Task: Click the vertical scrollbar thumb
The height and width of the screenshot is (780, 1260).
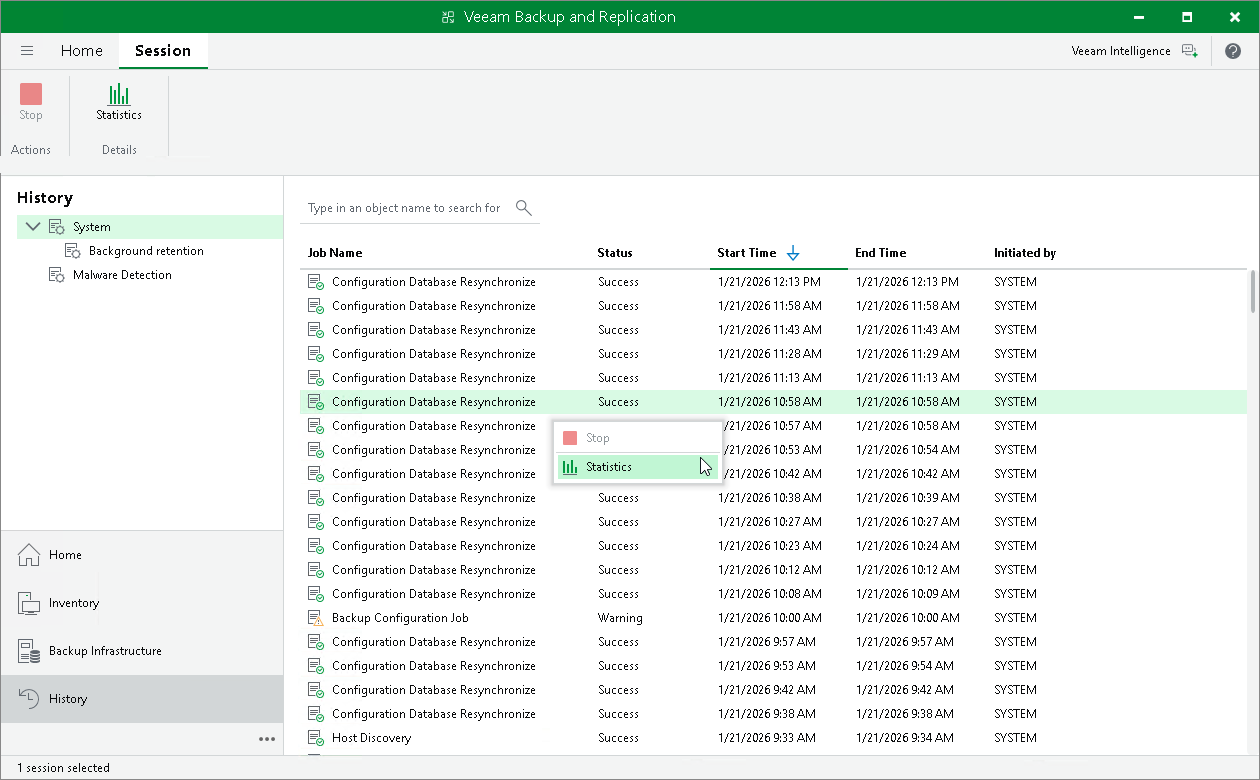Action: click(1253, 291)
